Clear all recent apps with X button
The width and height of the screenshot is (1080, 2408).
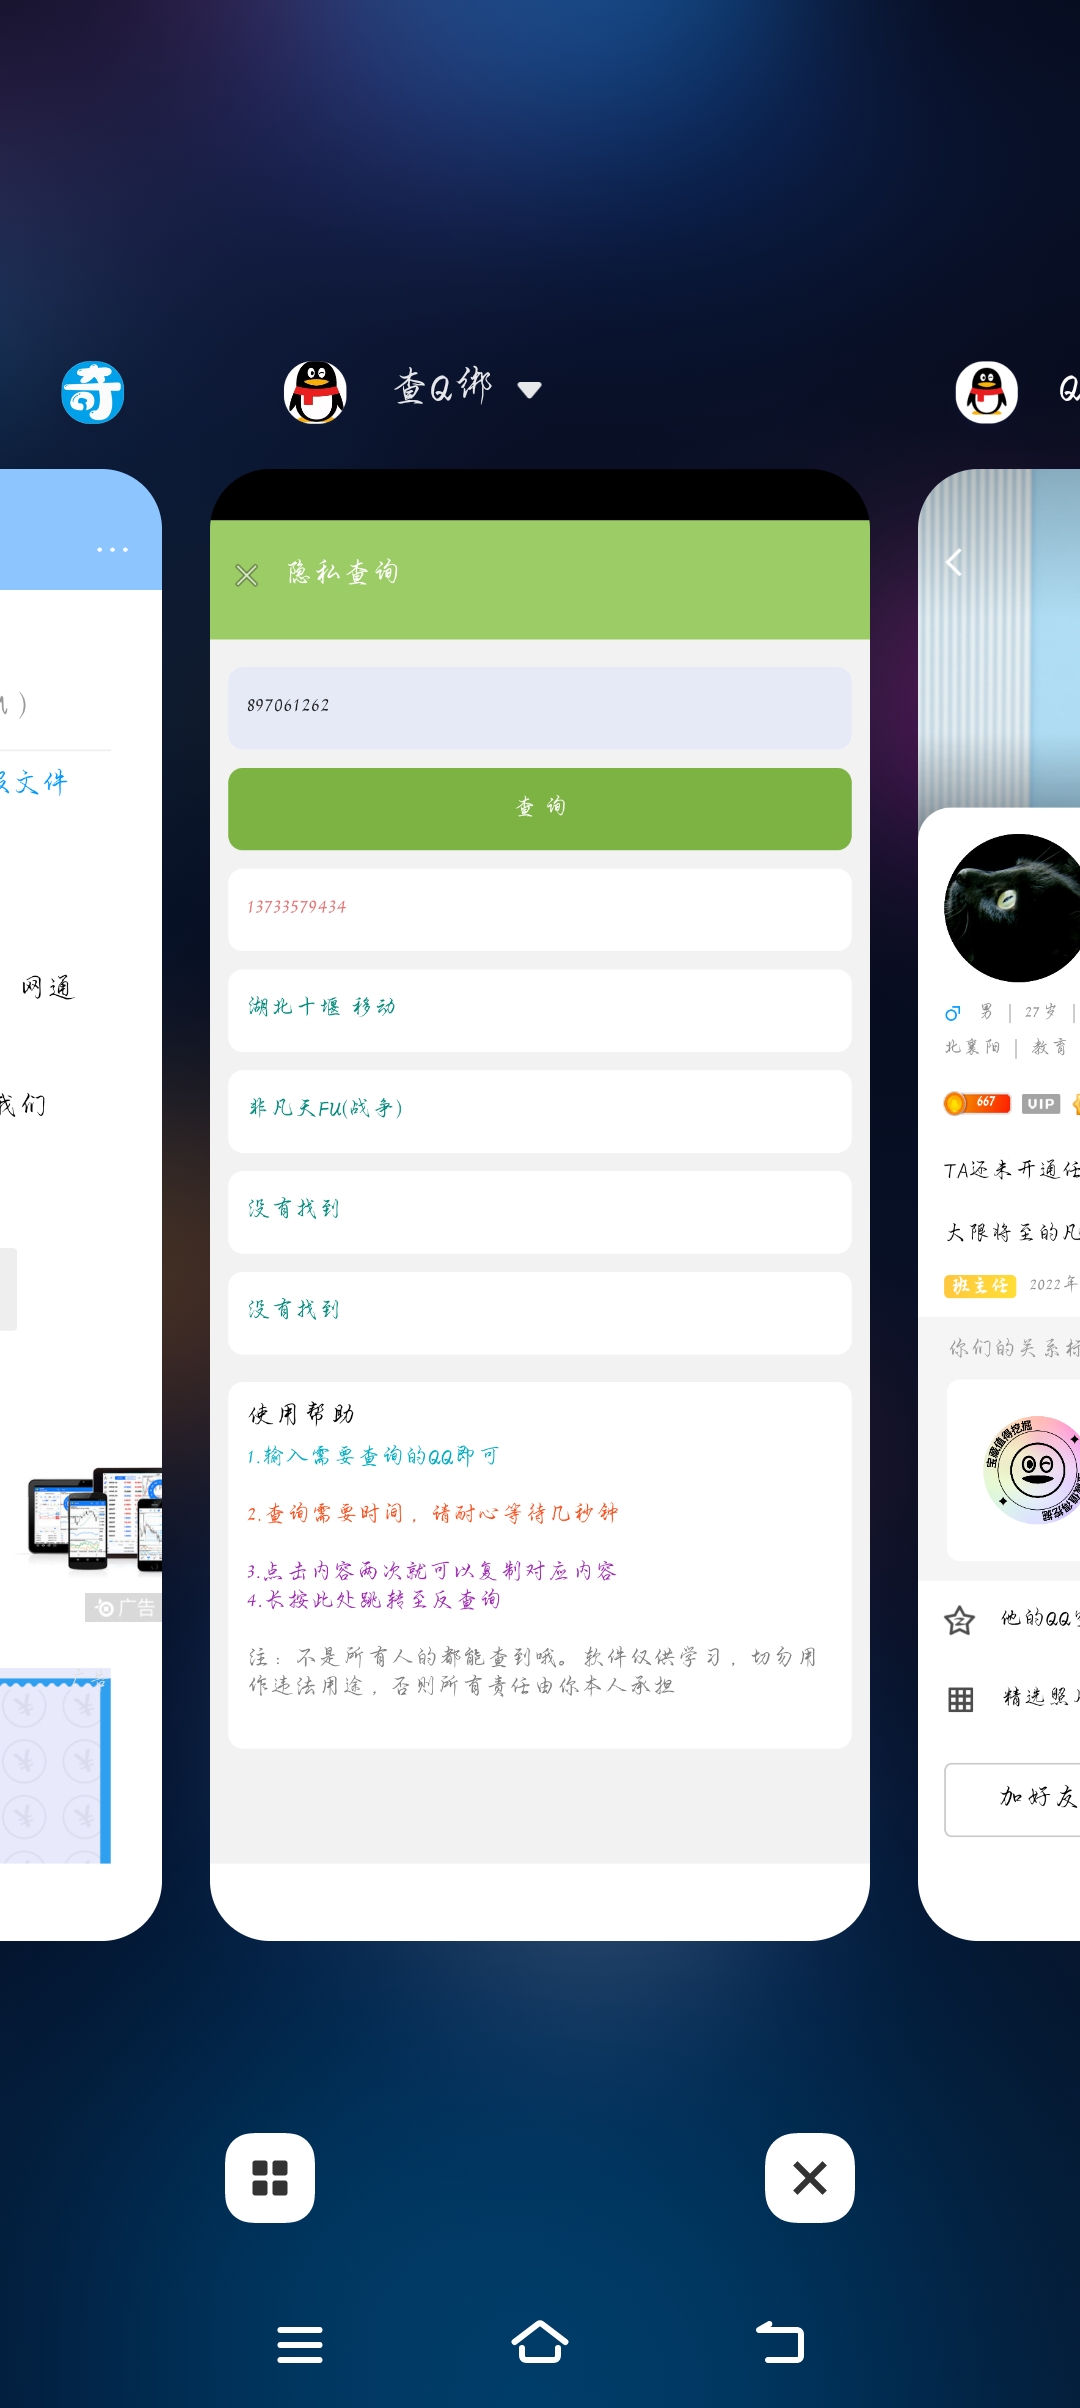click(x=810, y=2178)
